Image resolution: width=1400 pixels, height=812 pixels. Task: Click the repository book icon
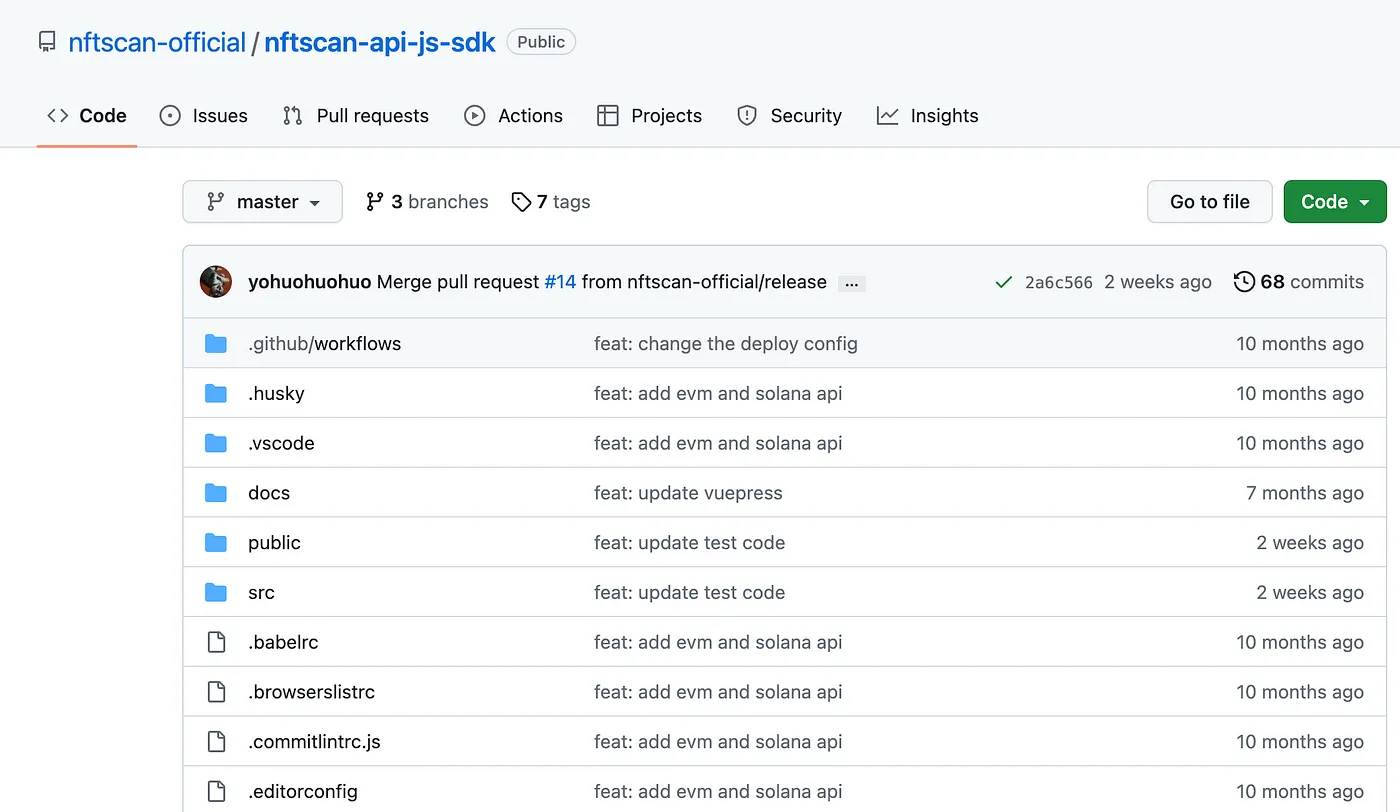point(47,42)
